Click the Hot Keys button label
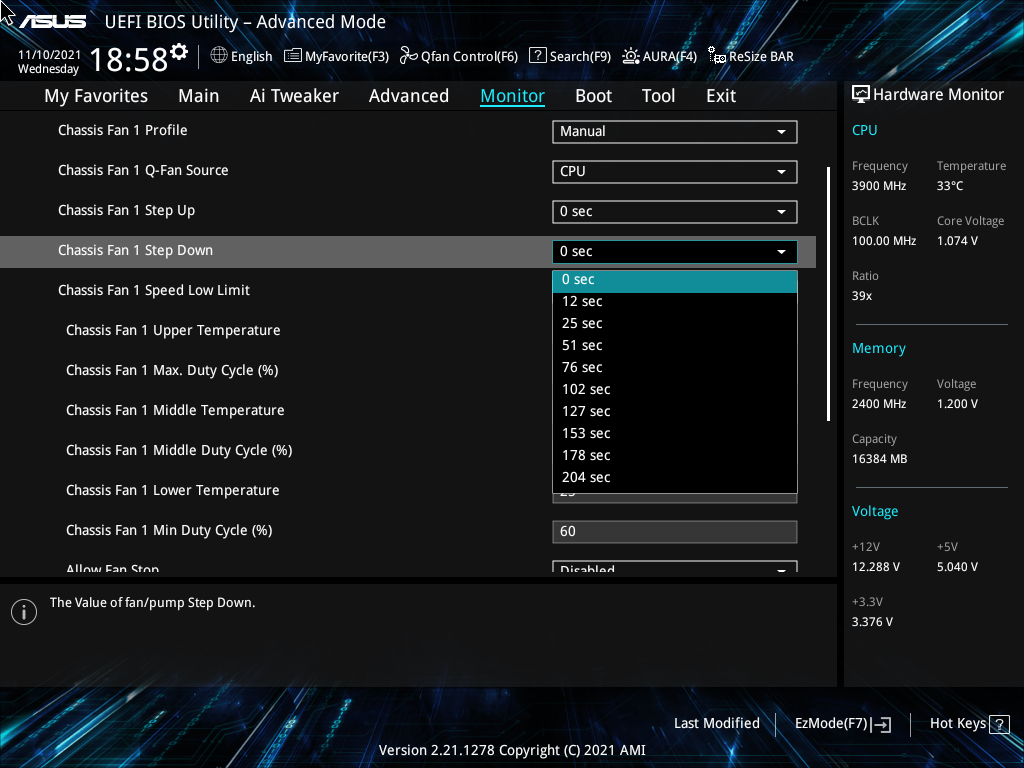 click(x=957, y=724)
